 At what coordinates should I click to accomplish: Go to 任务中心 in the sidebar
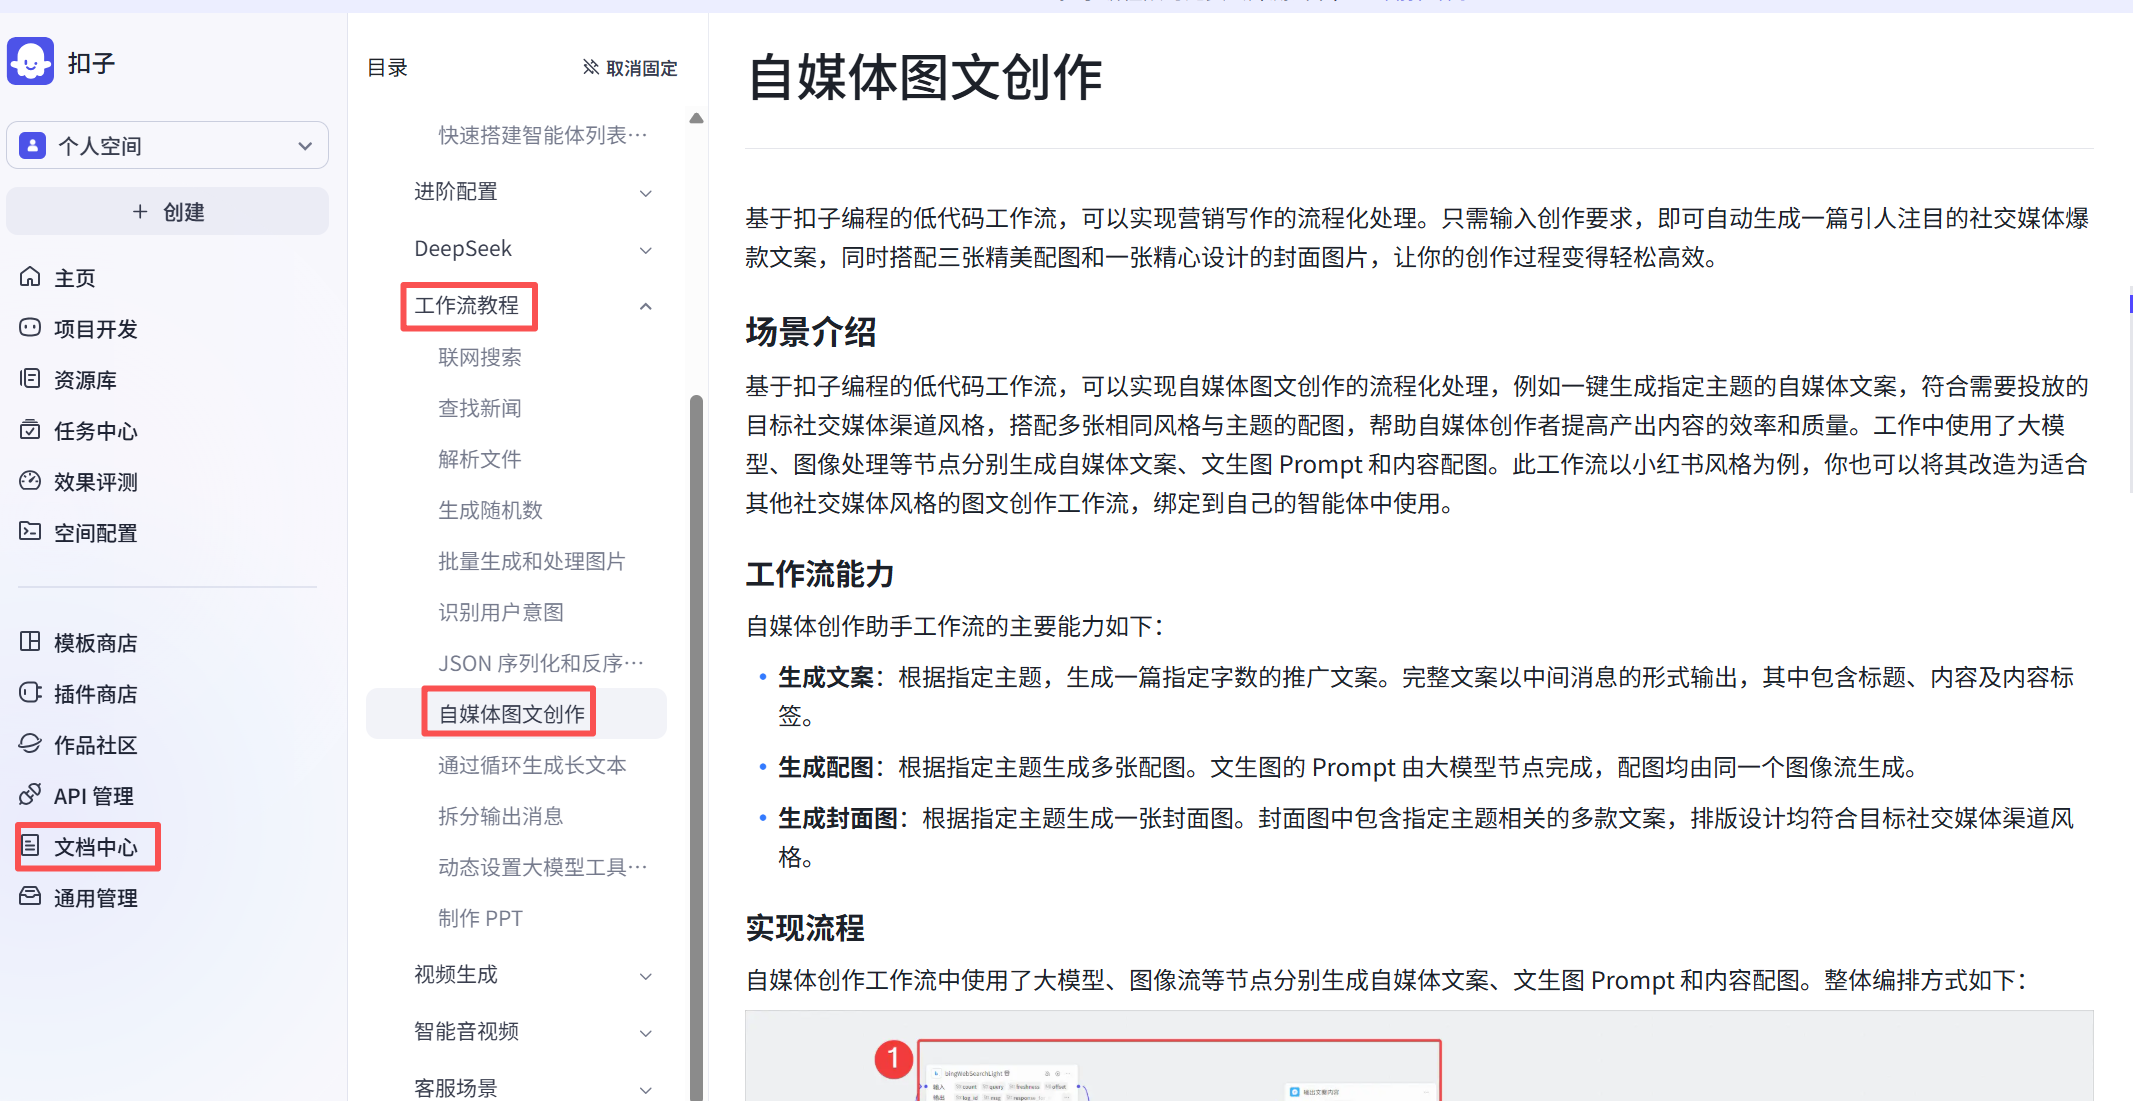[95, 431]
